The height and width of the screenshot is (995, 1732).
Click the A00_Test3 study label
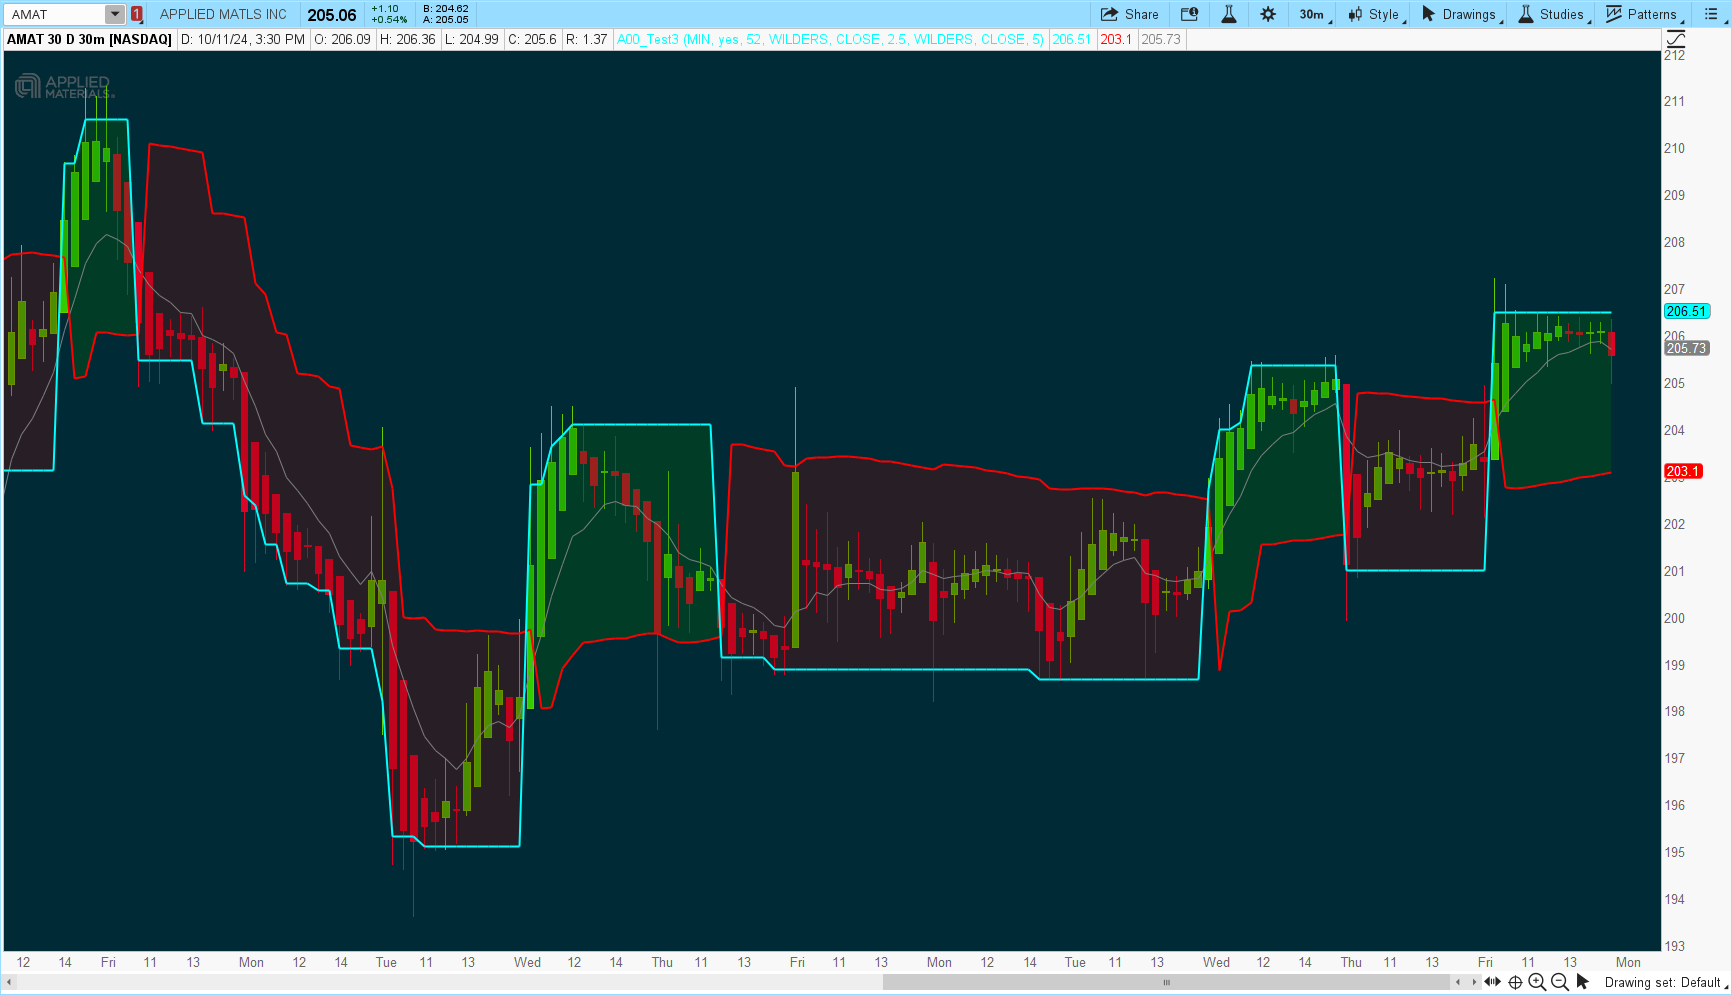tap(830, 39)
